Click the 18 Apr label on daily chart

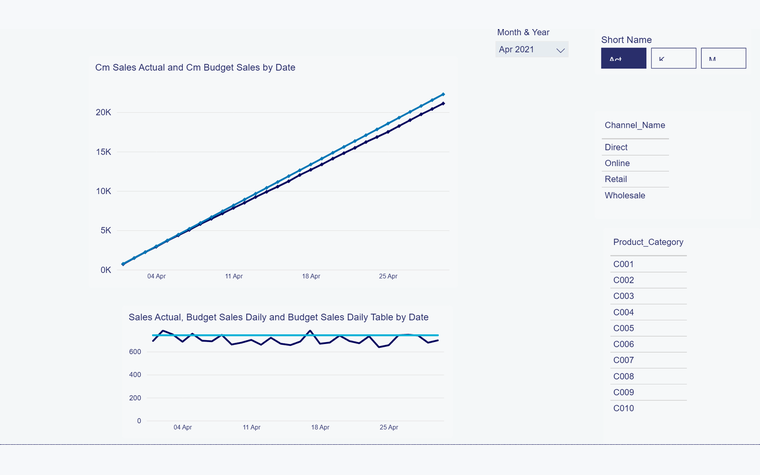tap(320, 428)
